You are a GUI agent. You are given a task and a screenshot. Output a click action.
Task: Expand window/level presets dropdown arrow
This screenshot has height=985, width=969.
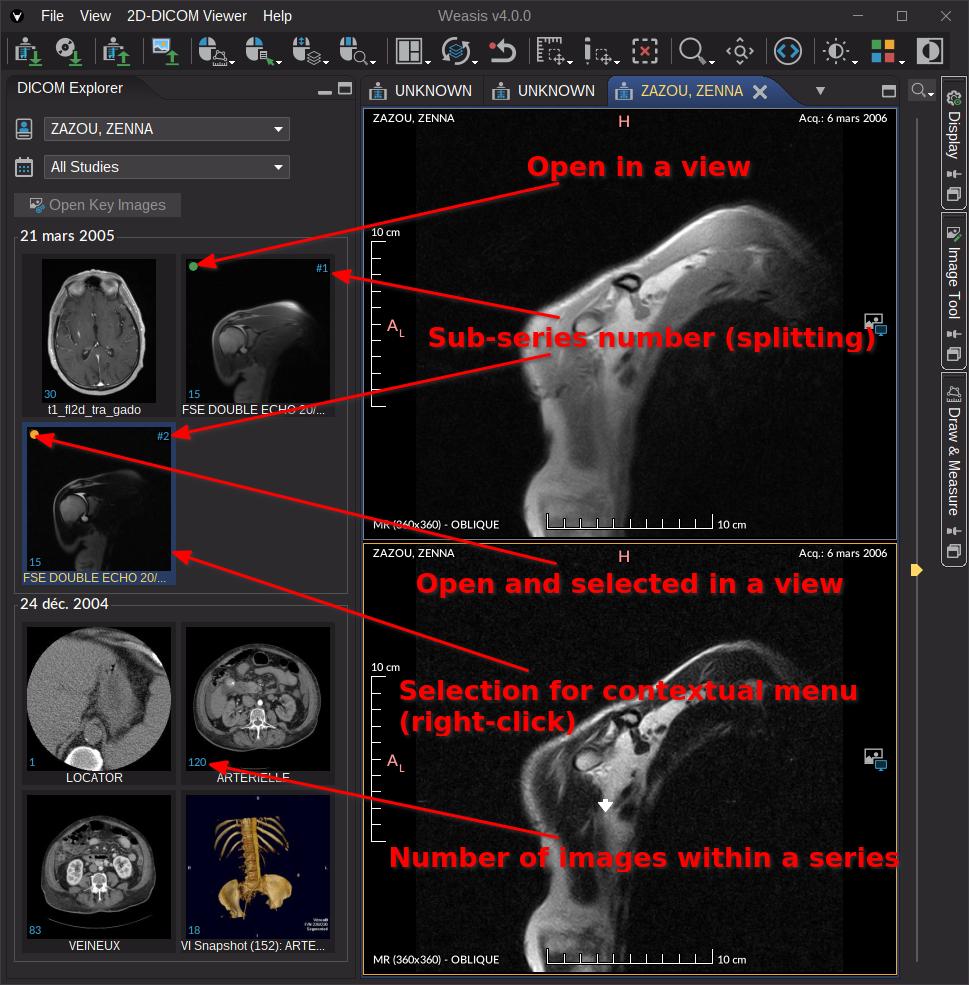pyautogui.click(x=855, y=62)
